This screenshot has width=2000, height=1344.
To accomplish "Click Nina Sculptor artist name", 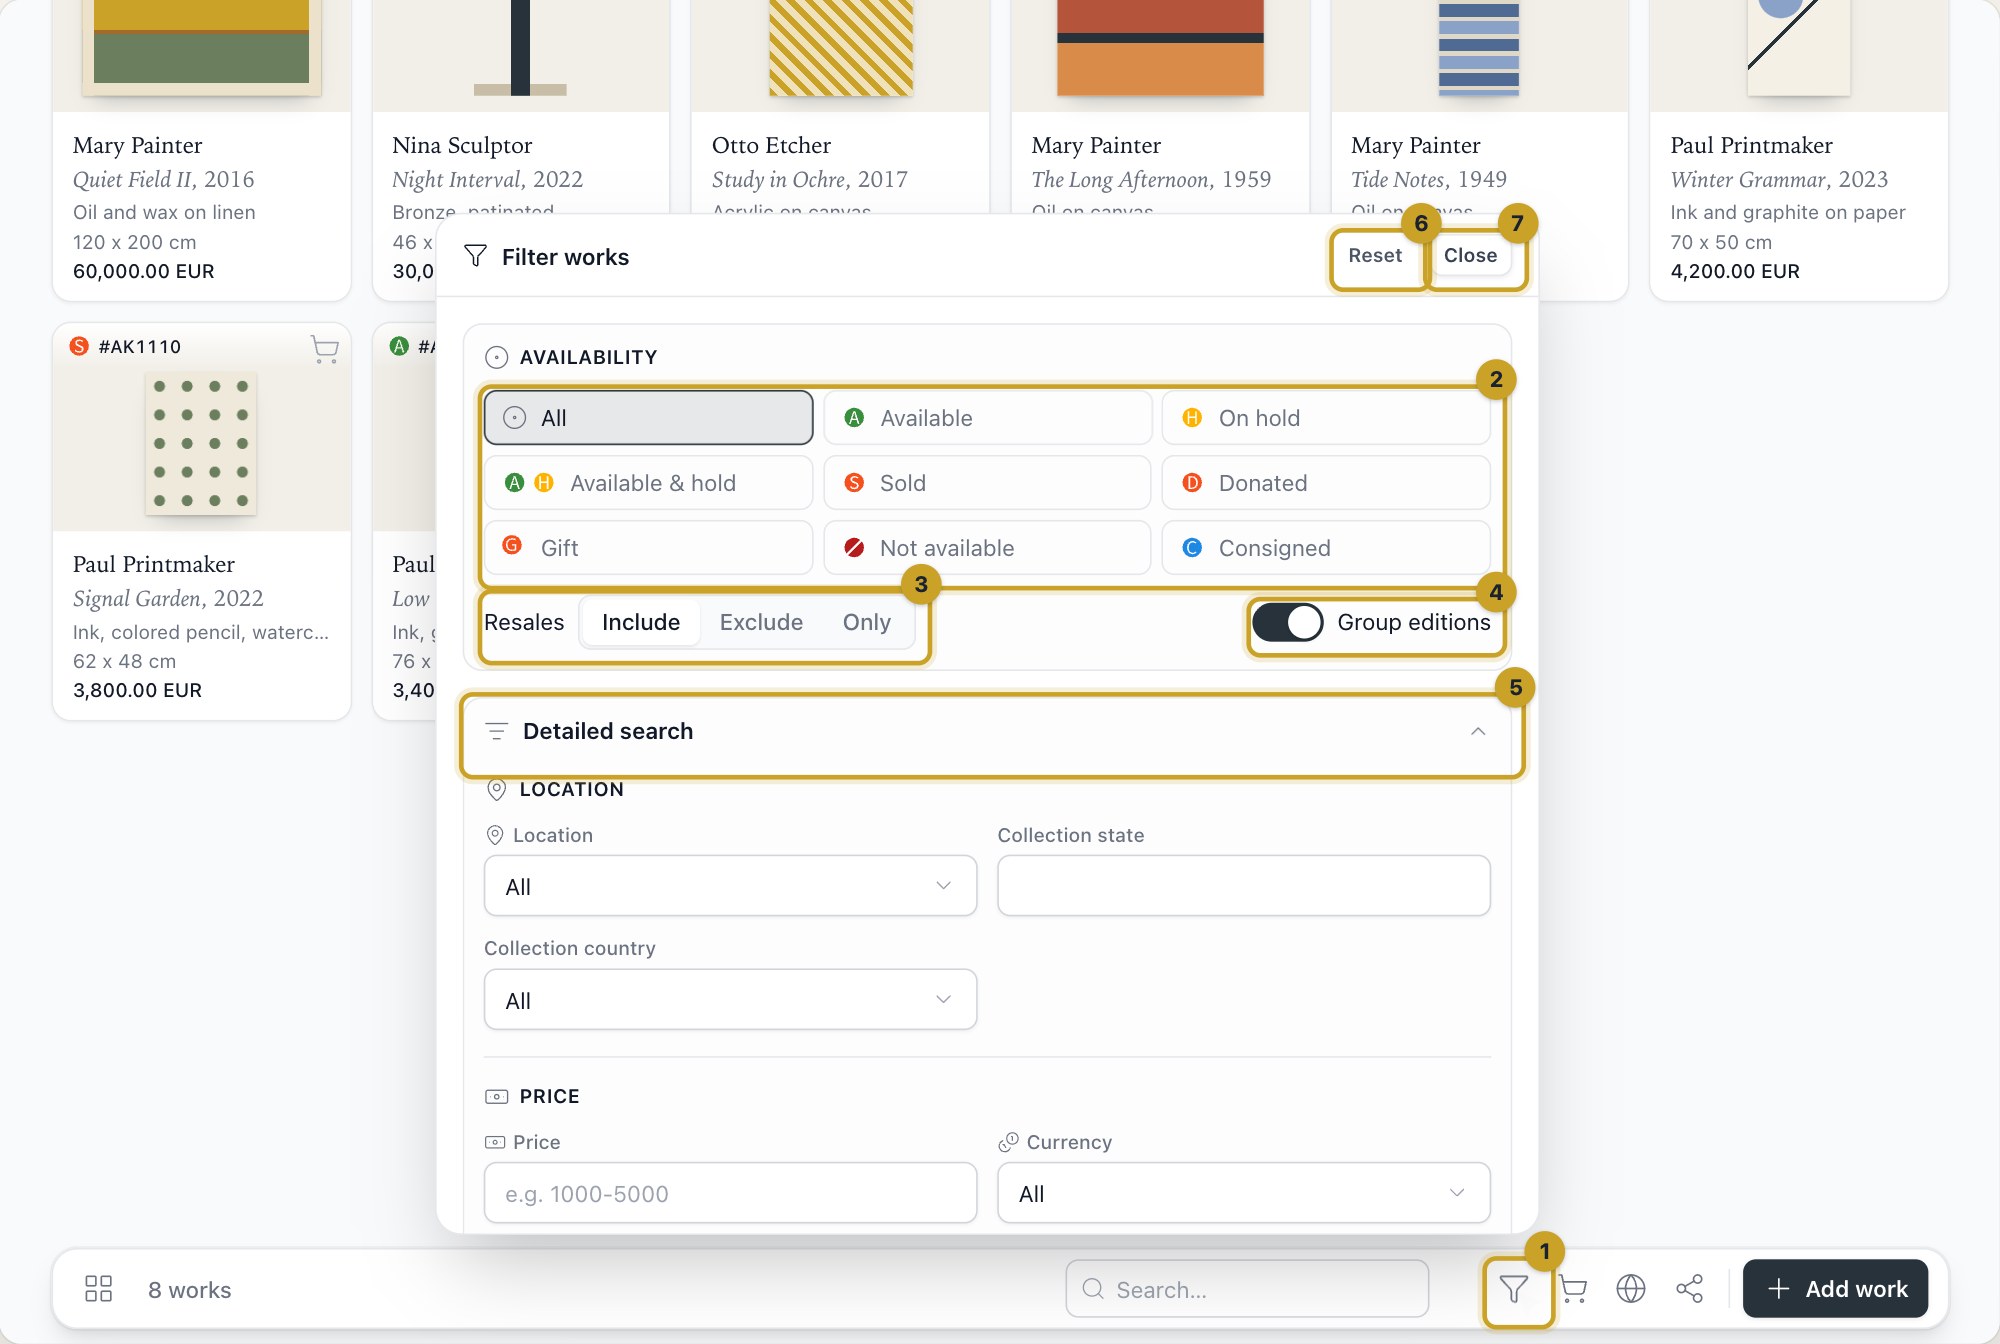I will 462,146.
